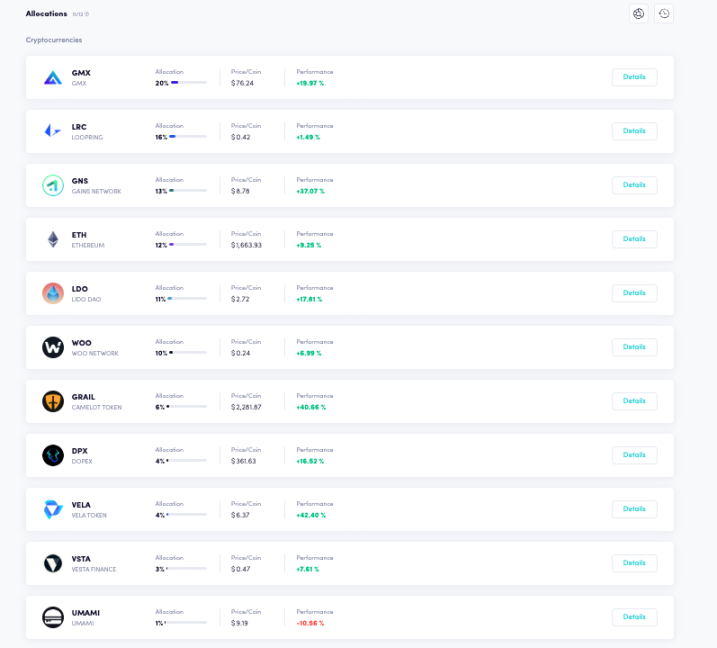This screenshot has width=717, height=648.
Task: Click the Allocations heading
Action: click(x=46, y=14)
